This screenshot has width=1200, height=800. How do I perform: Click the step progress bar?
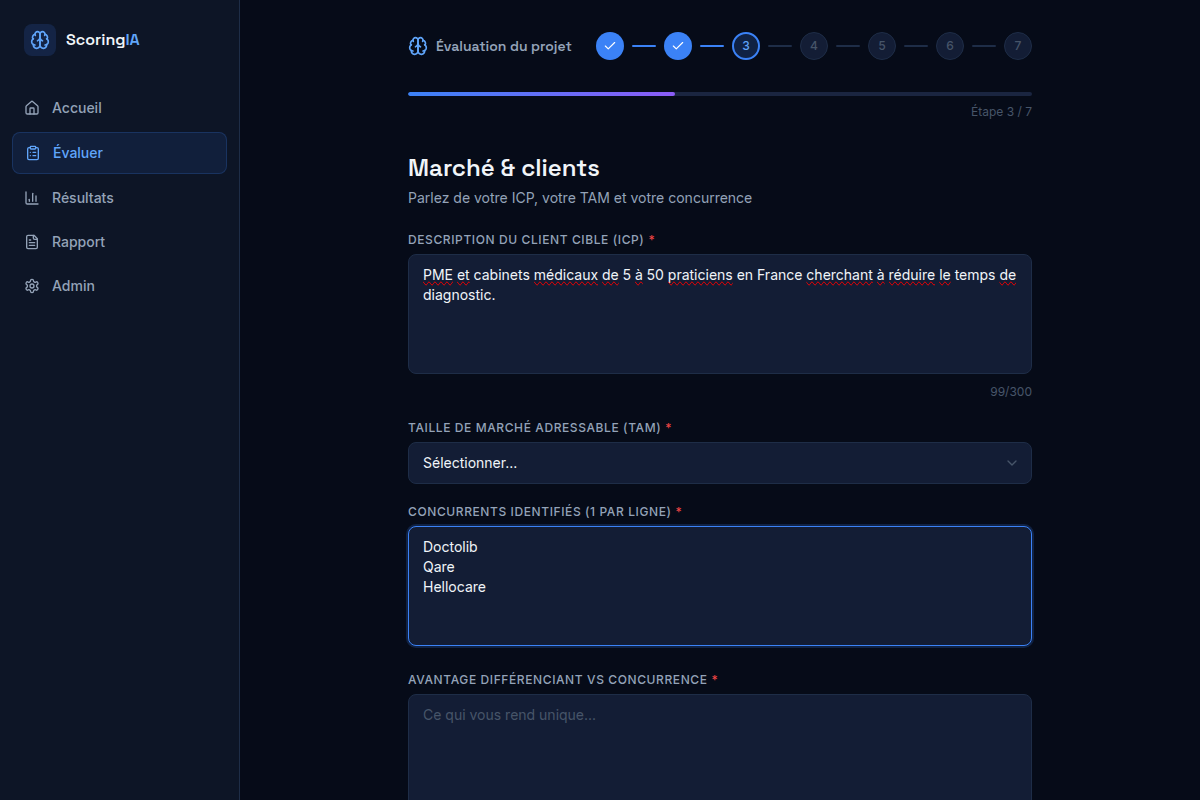(x=720, y=94)
